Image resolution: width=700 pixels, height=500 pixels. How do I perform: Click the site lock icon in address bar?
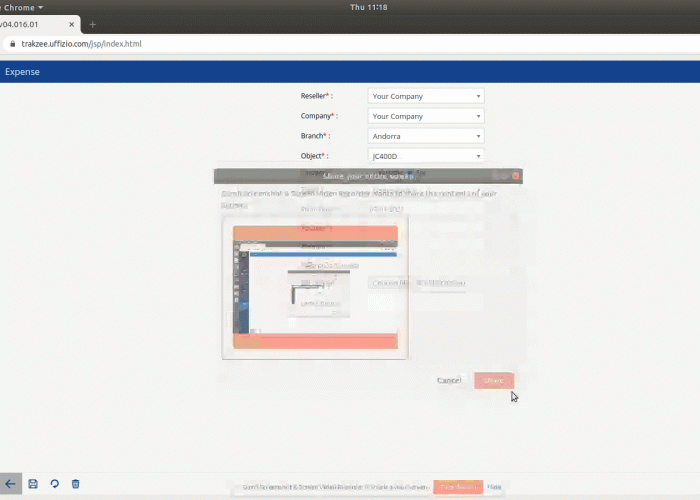pyautogui.click(x=12, y=44)
